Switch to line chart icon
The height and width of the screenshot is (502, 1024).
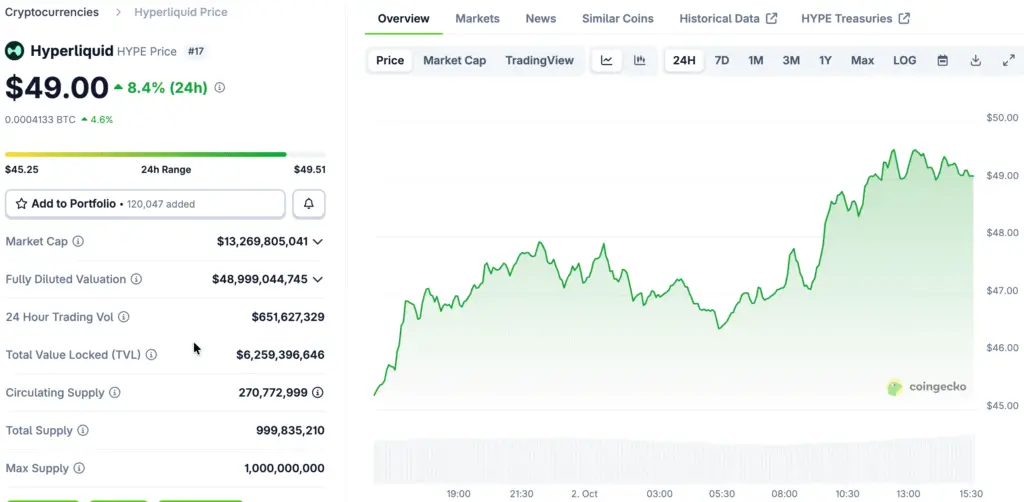pos(606,60)
